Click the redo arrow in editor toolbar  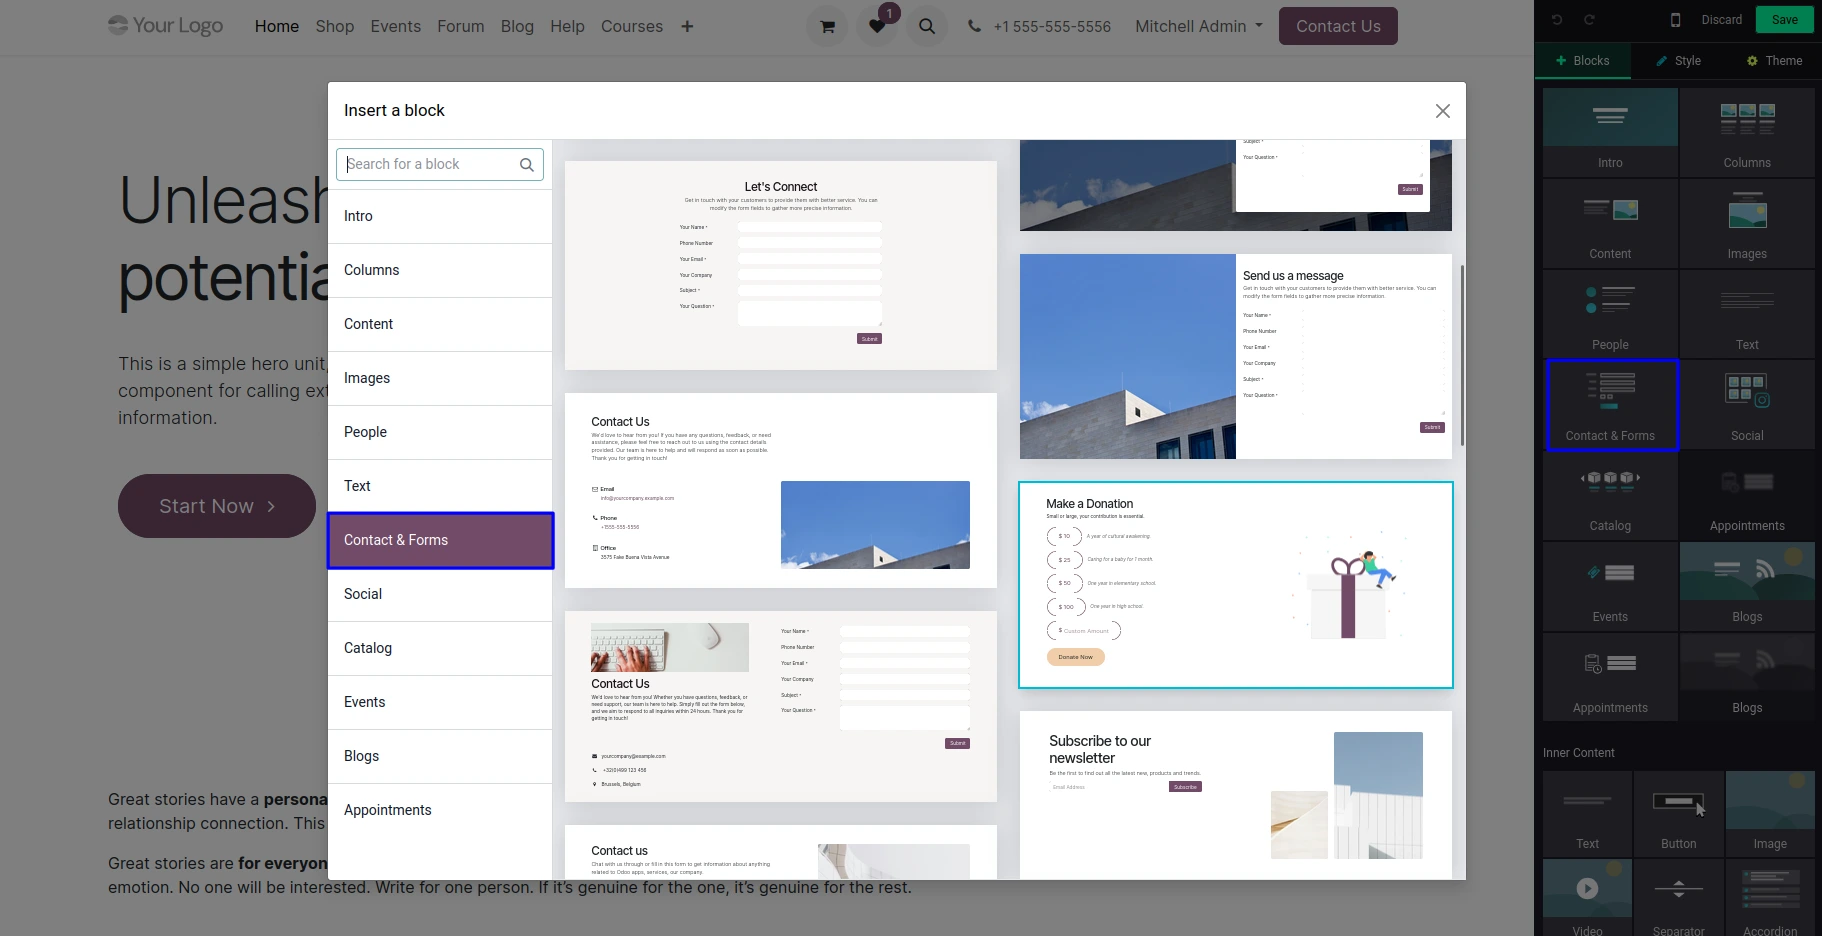1589,20
